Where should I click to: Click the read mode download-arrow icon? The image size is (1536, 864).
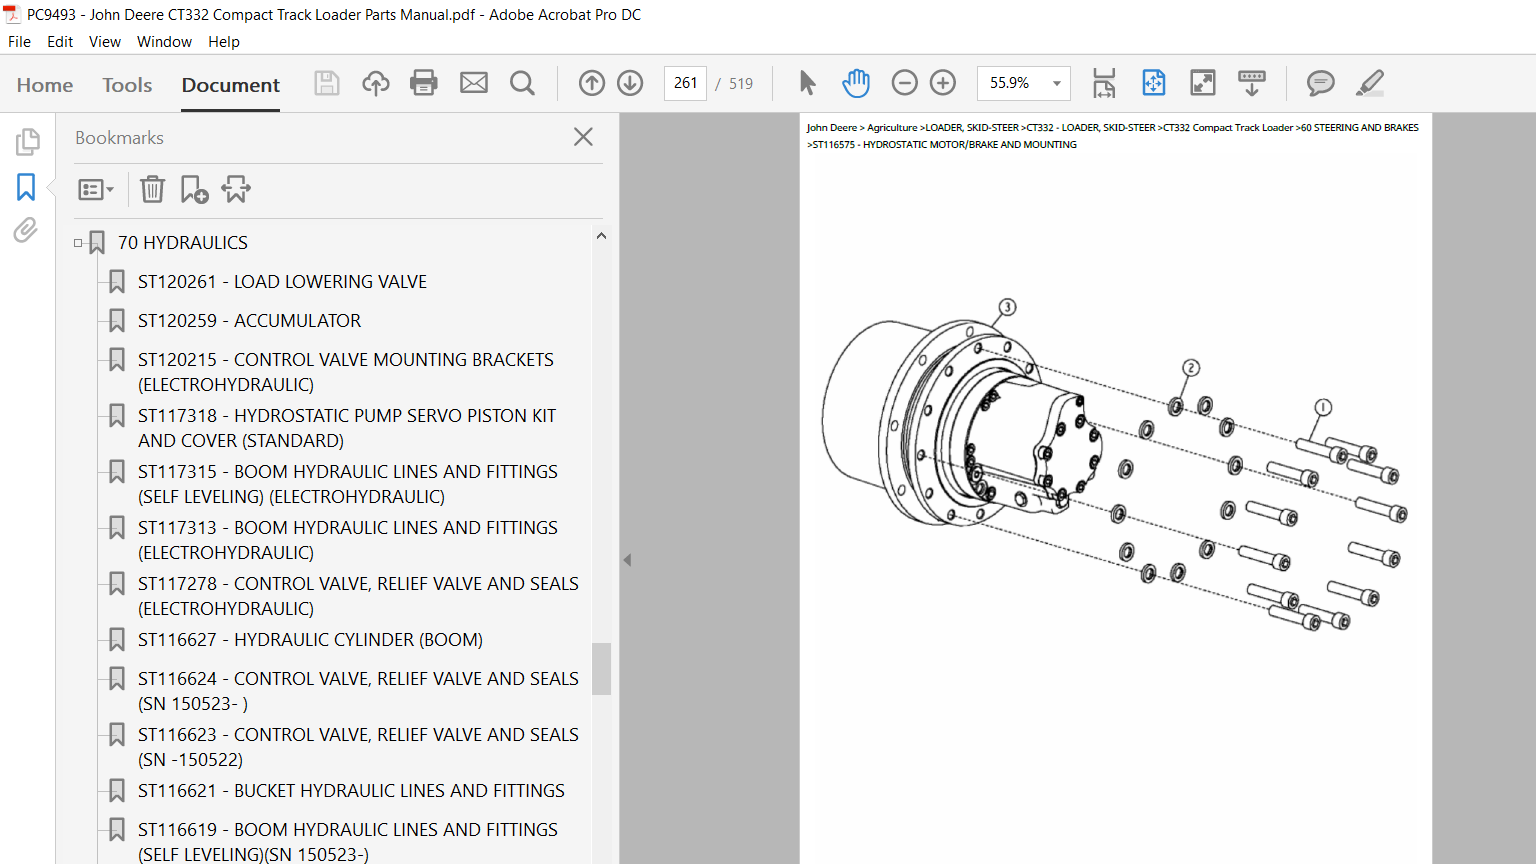pyautogui.click(x=1252, y=83)
